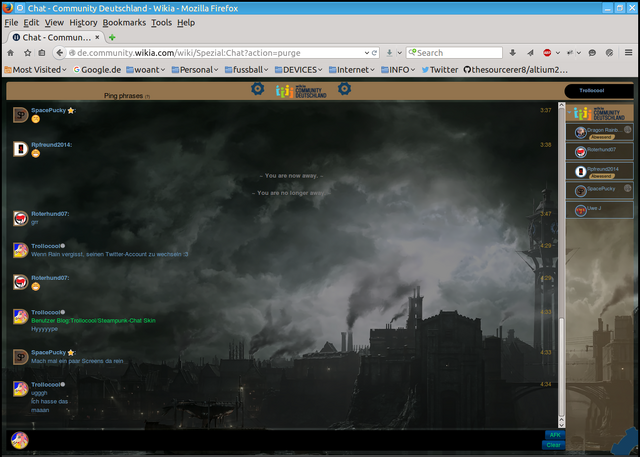Bookmark this page with the star icon
Image resolution: width=640 pixels, height=457 pixels.
click(27, 53)
